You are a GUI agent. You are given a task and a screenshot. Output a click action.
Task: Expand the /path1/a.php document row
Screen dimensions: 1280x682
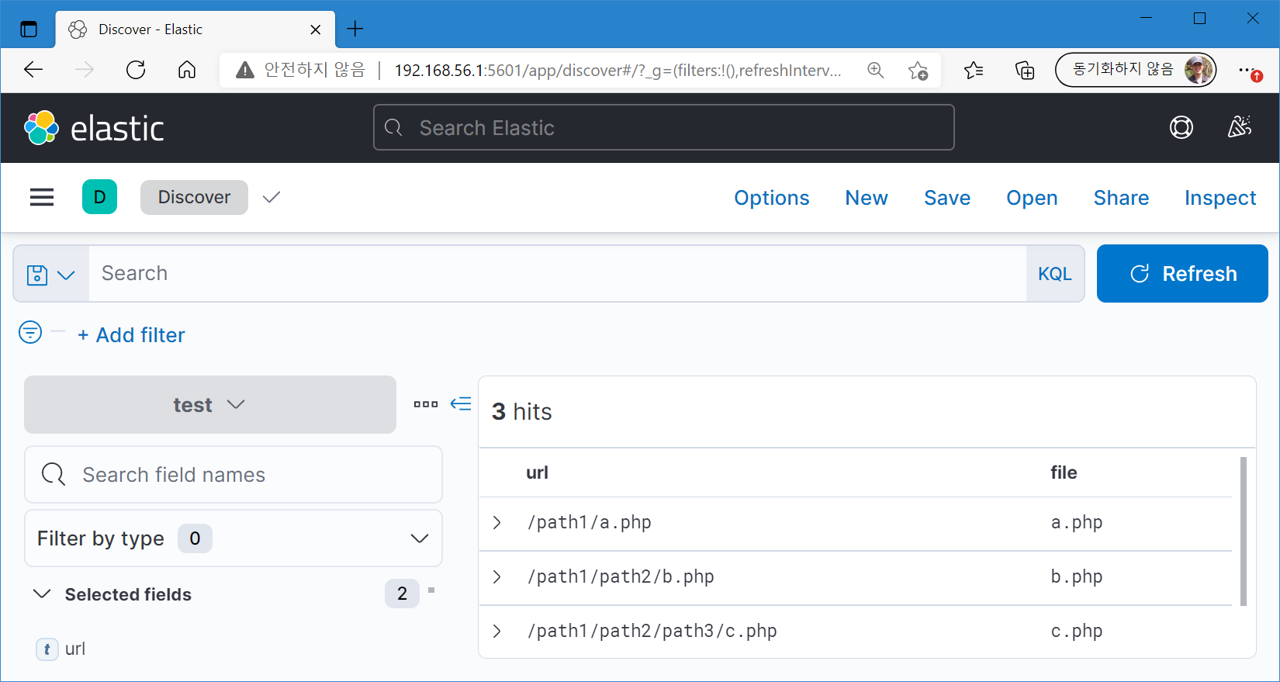point(497,523)
